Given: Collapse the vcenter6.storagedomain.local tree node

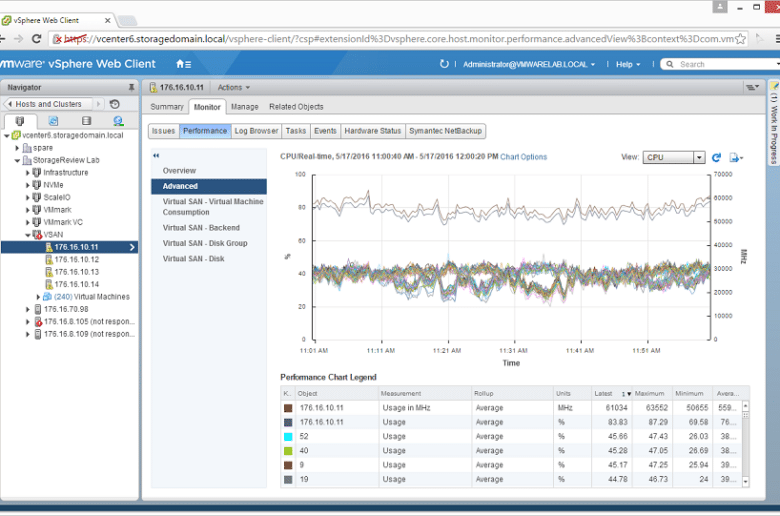Looking at the screenshot, I should click(x=6, y=135).
